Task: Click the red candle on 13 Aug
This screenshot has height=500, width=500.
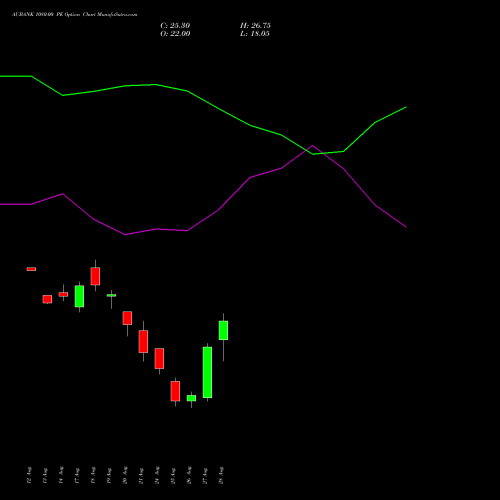Action: point(47,299)
